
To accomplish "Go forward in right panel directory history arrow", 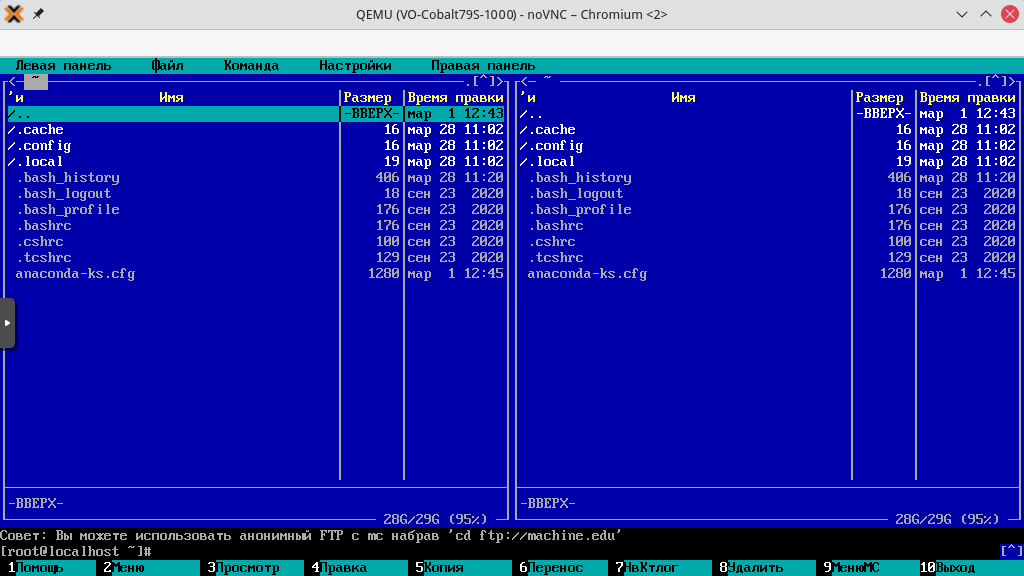I will (1011, 81).
